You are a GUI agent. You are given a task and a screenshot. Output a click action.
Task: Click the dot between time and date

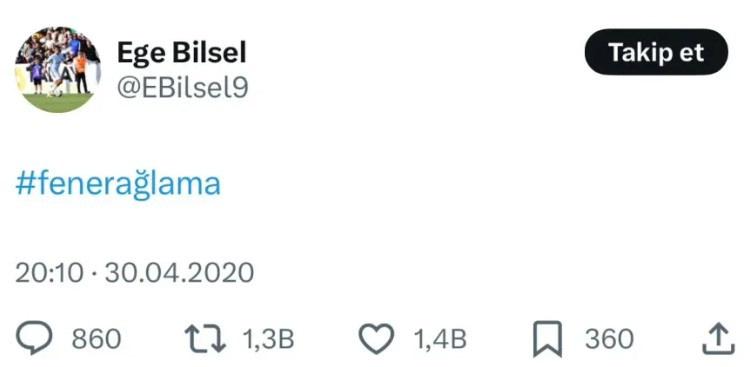coord(94,274)
